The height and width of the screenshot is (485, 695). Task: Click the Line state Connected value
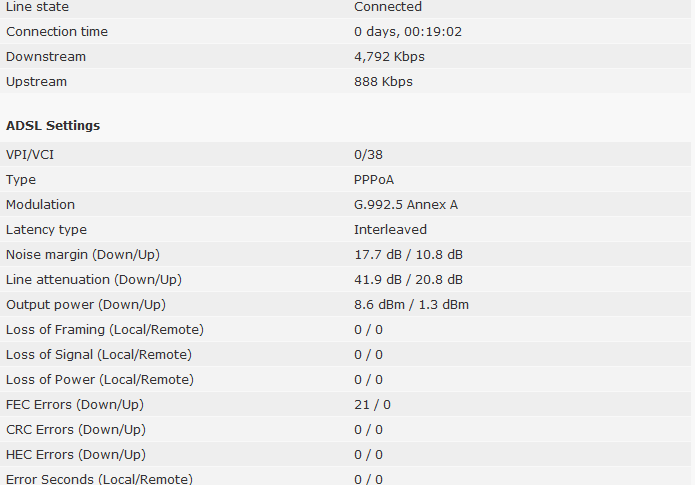pos(387,7)
